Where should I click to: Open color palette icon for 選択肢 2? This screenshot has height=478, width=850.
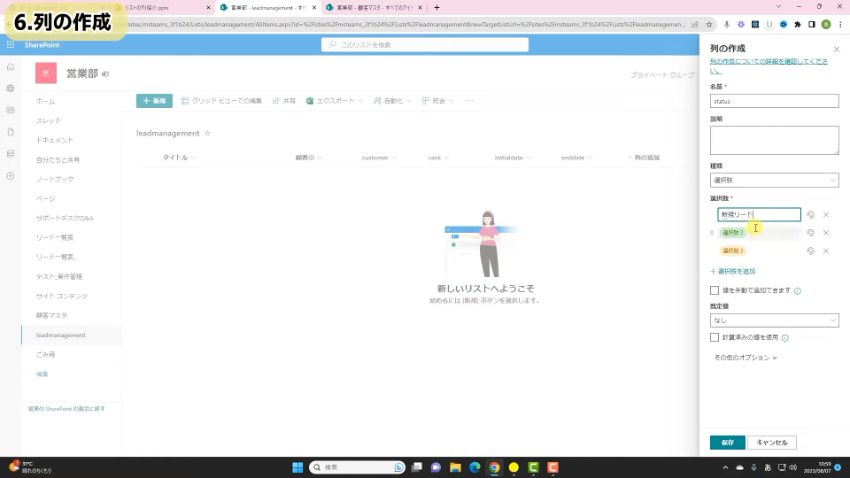coord(811,232)
